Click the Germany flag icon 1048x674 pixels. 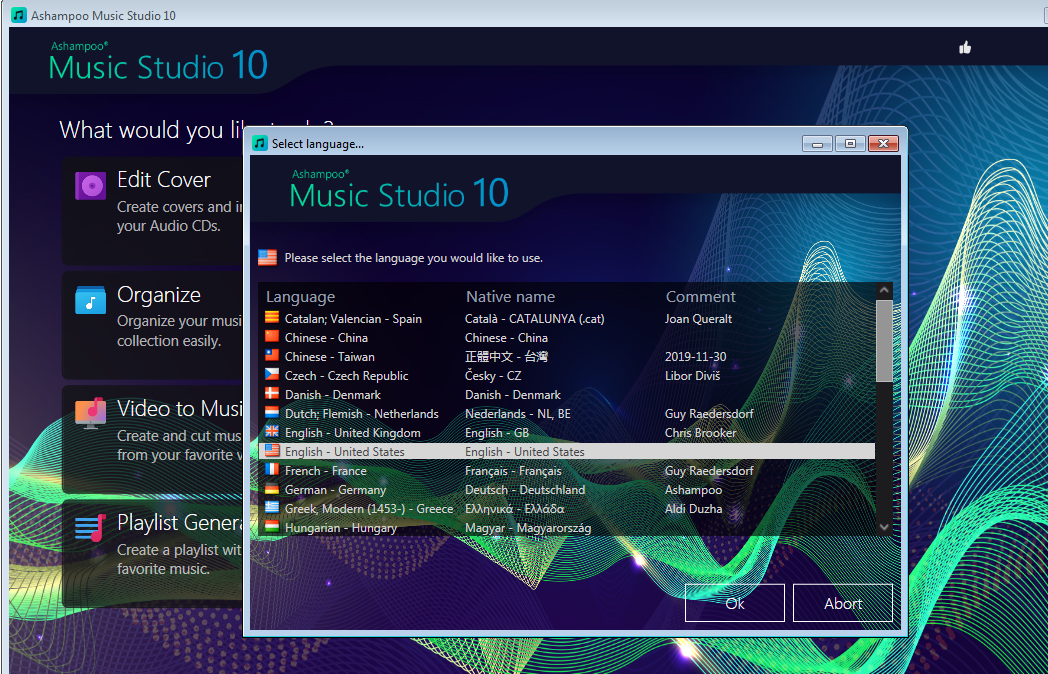pyautogui.click(x=272, y=489)
